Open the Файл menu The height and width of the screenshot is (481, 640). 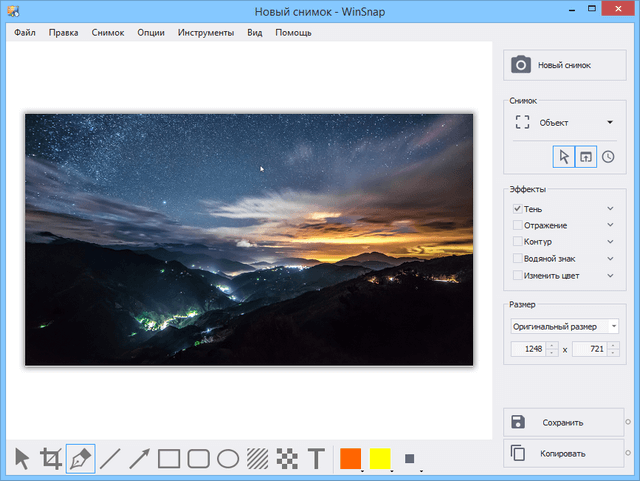click(25, 32)
